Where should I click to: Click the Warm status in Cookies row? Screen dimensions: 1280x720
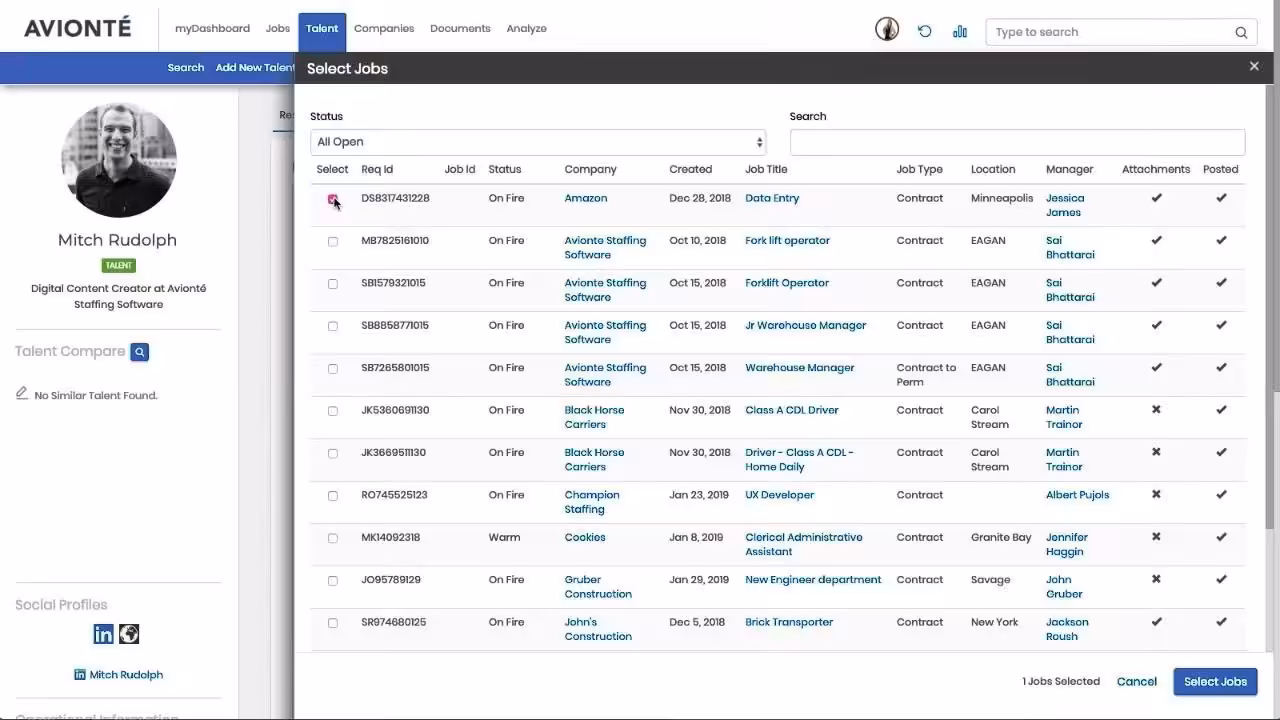coord(504,537)
